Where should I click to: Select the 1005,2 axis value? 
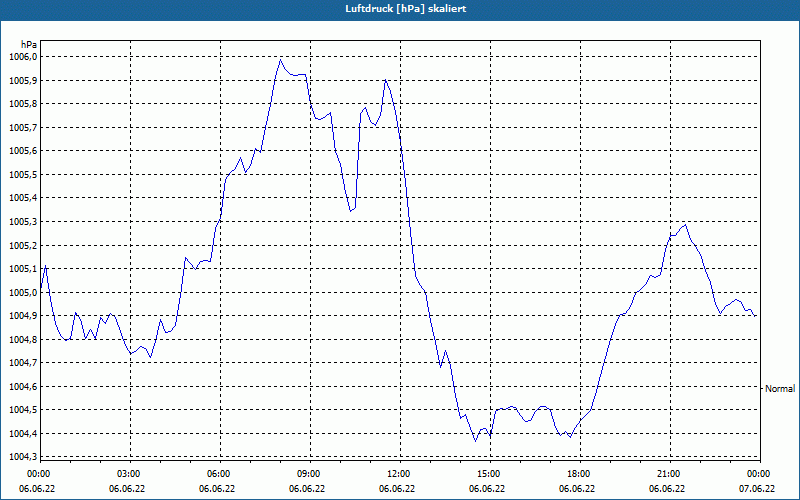pos(23,245)
